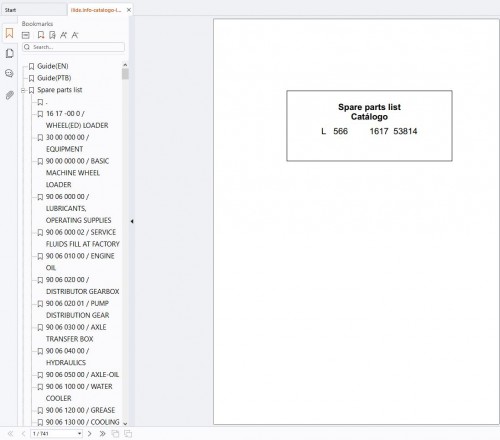Collapse the bookmarks side panel arrow
Viewport: 500px width, 440px height.
(x=132, y=221)
